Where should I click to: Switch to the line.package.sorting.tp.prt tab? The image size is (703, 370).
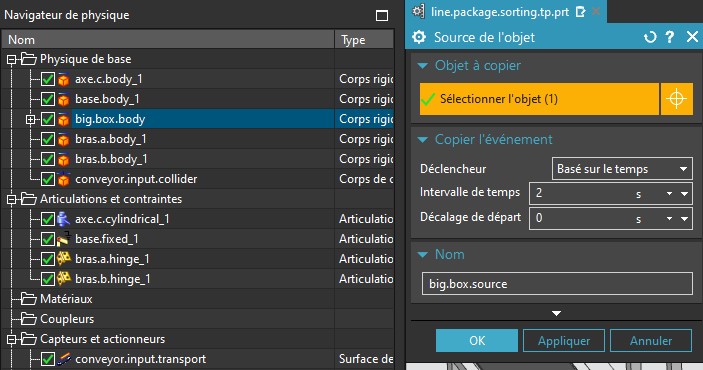pos(499,12)
